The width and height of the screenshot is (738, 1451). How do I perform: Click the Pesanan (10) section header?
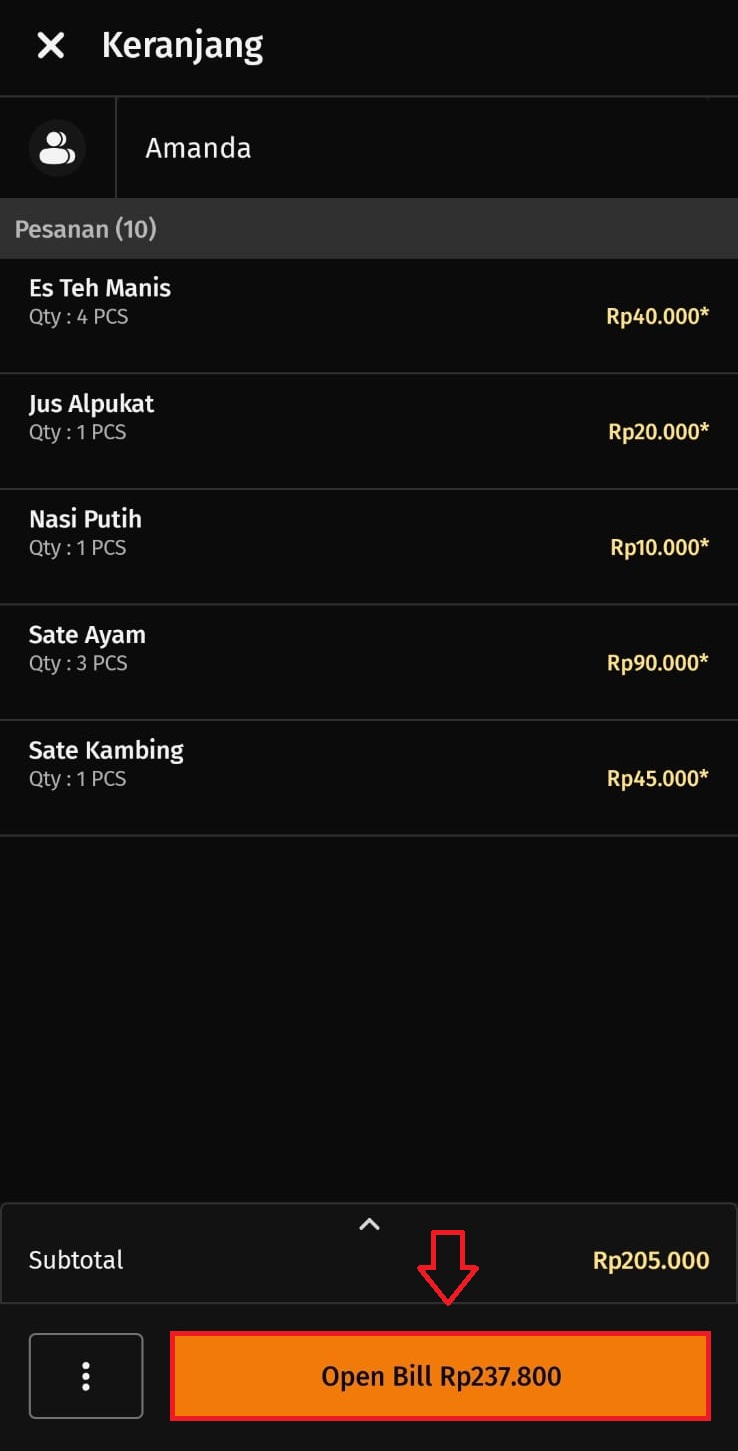click(x=86, y=229)
